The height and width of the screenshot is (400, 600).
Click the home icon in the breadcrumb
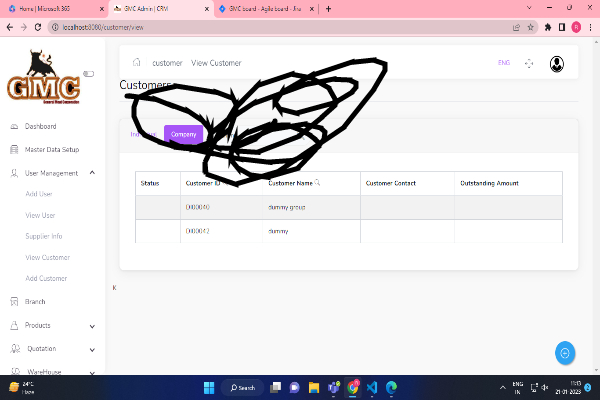click(x=137, y=63)
